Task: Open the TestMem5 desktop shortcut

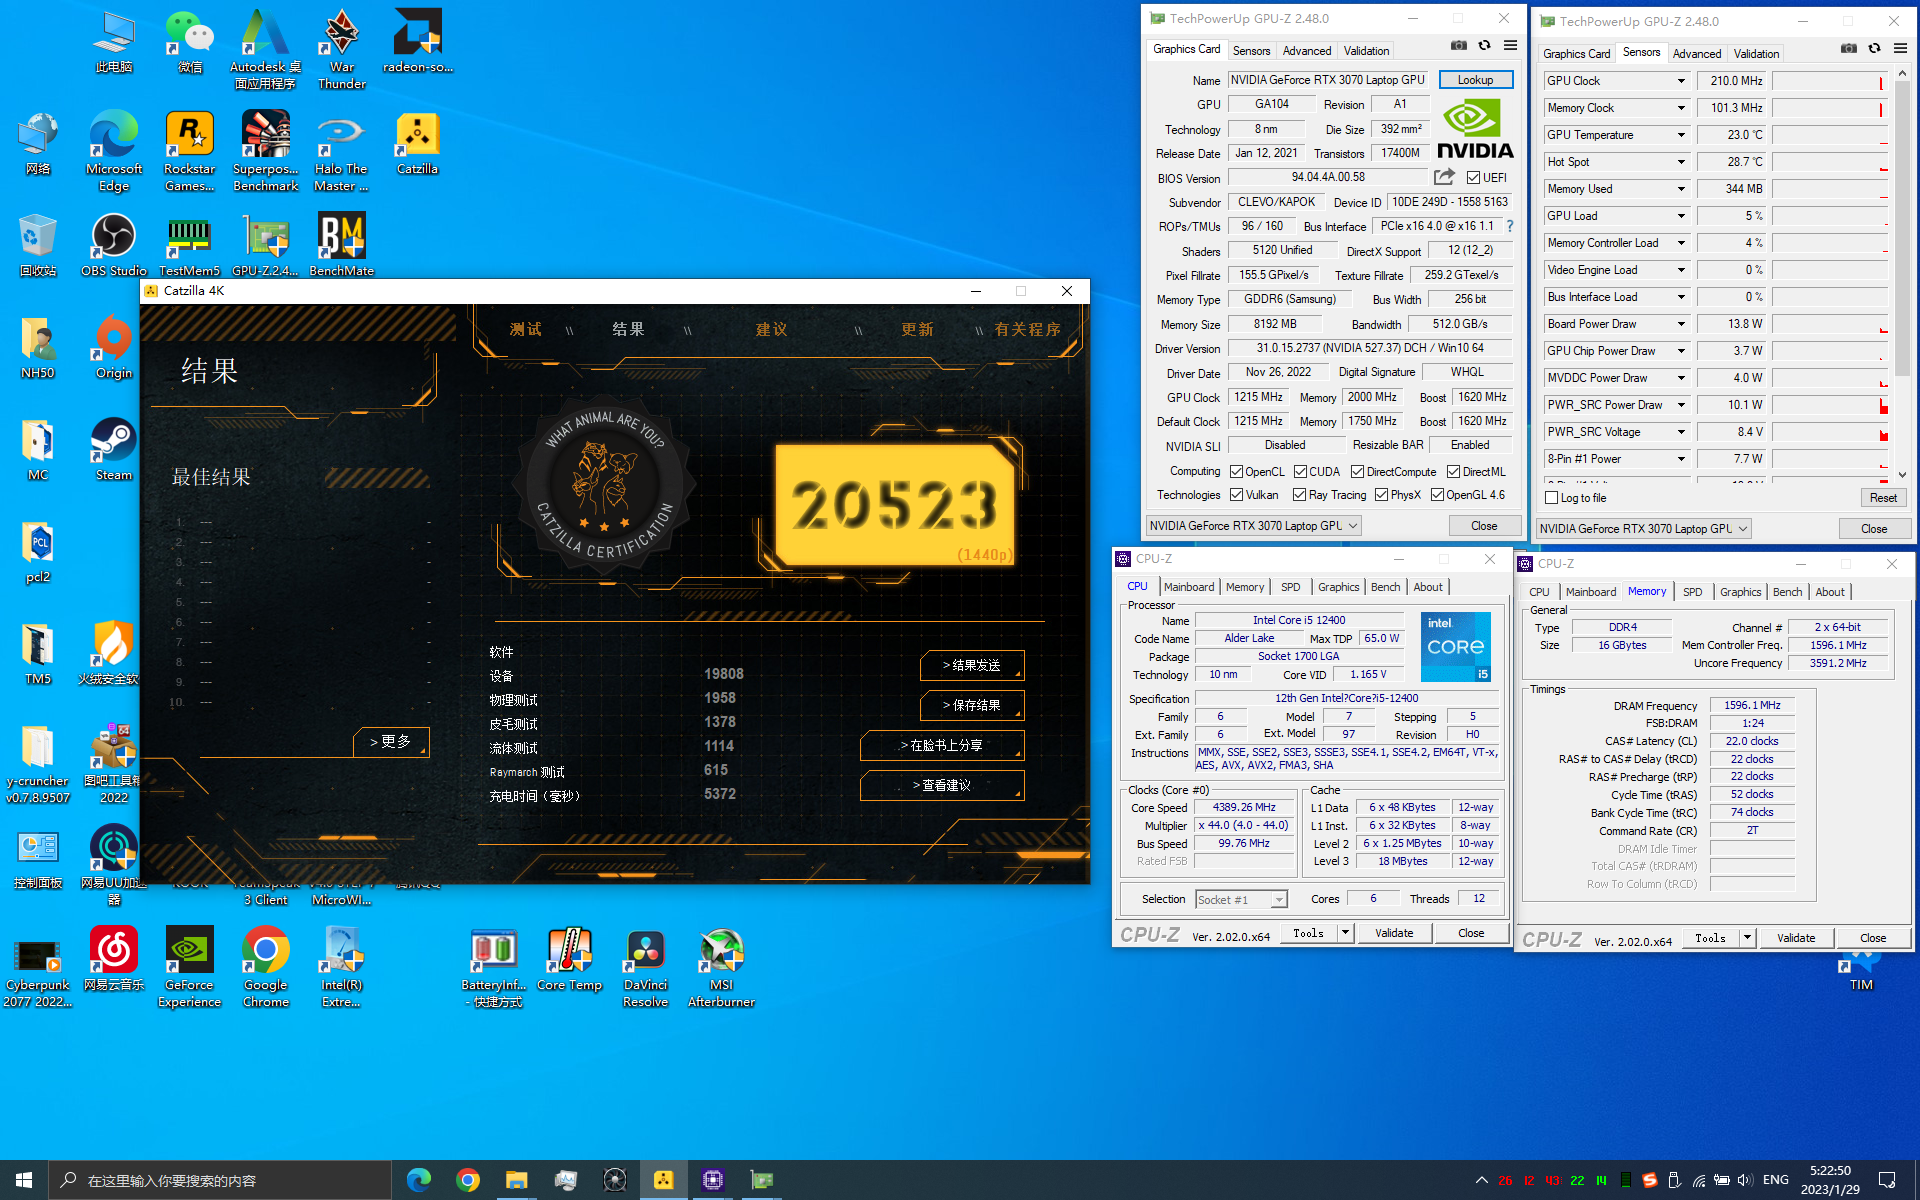Action: tap(189, 246)
